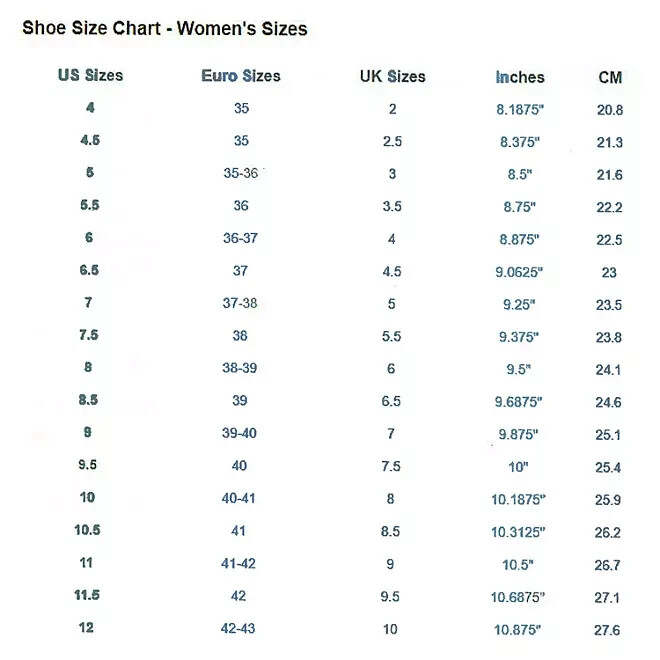Screen dimensions: 660x660
Task: Click the 10.3125" inches value
Action: pyautogui.click(x=520, y=532)
